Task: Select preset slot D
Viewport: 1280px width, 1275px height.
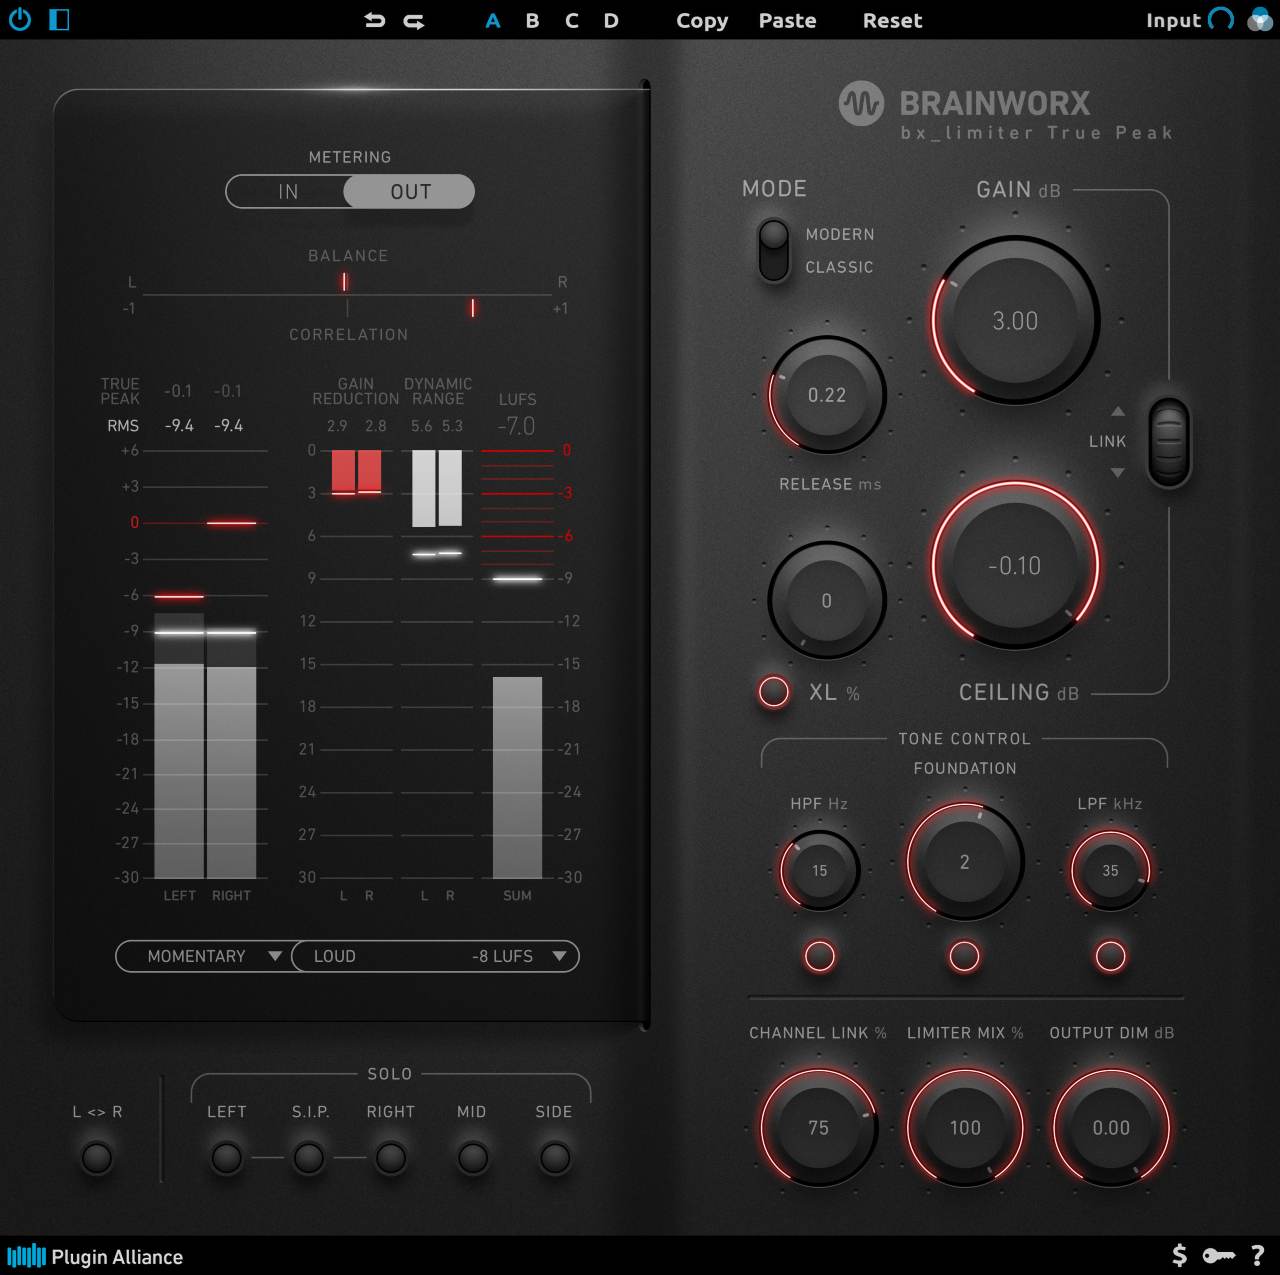Action: click(x=610, y=19)
